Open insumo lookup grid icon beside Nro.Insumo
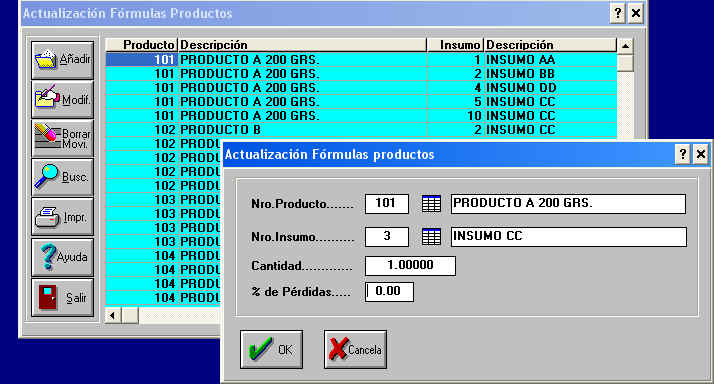The width and height of the screenshot is (714, 384). 431,237
